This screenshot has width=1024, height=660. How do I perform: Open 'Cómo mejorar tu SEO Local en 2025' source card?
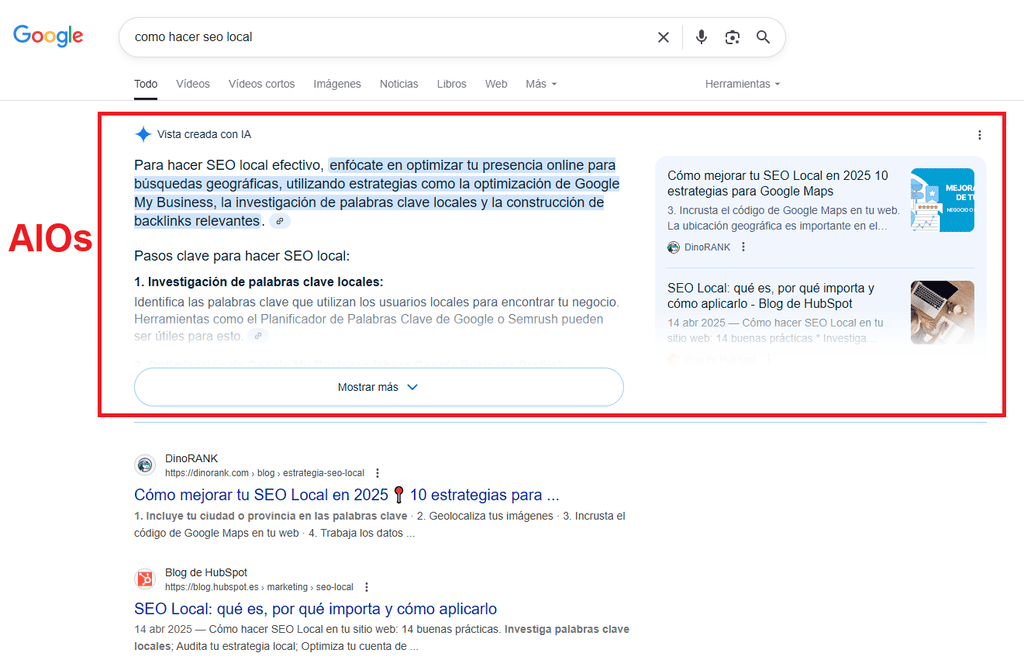pos(778,183)
